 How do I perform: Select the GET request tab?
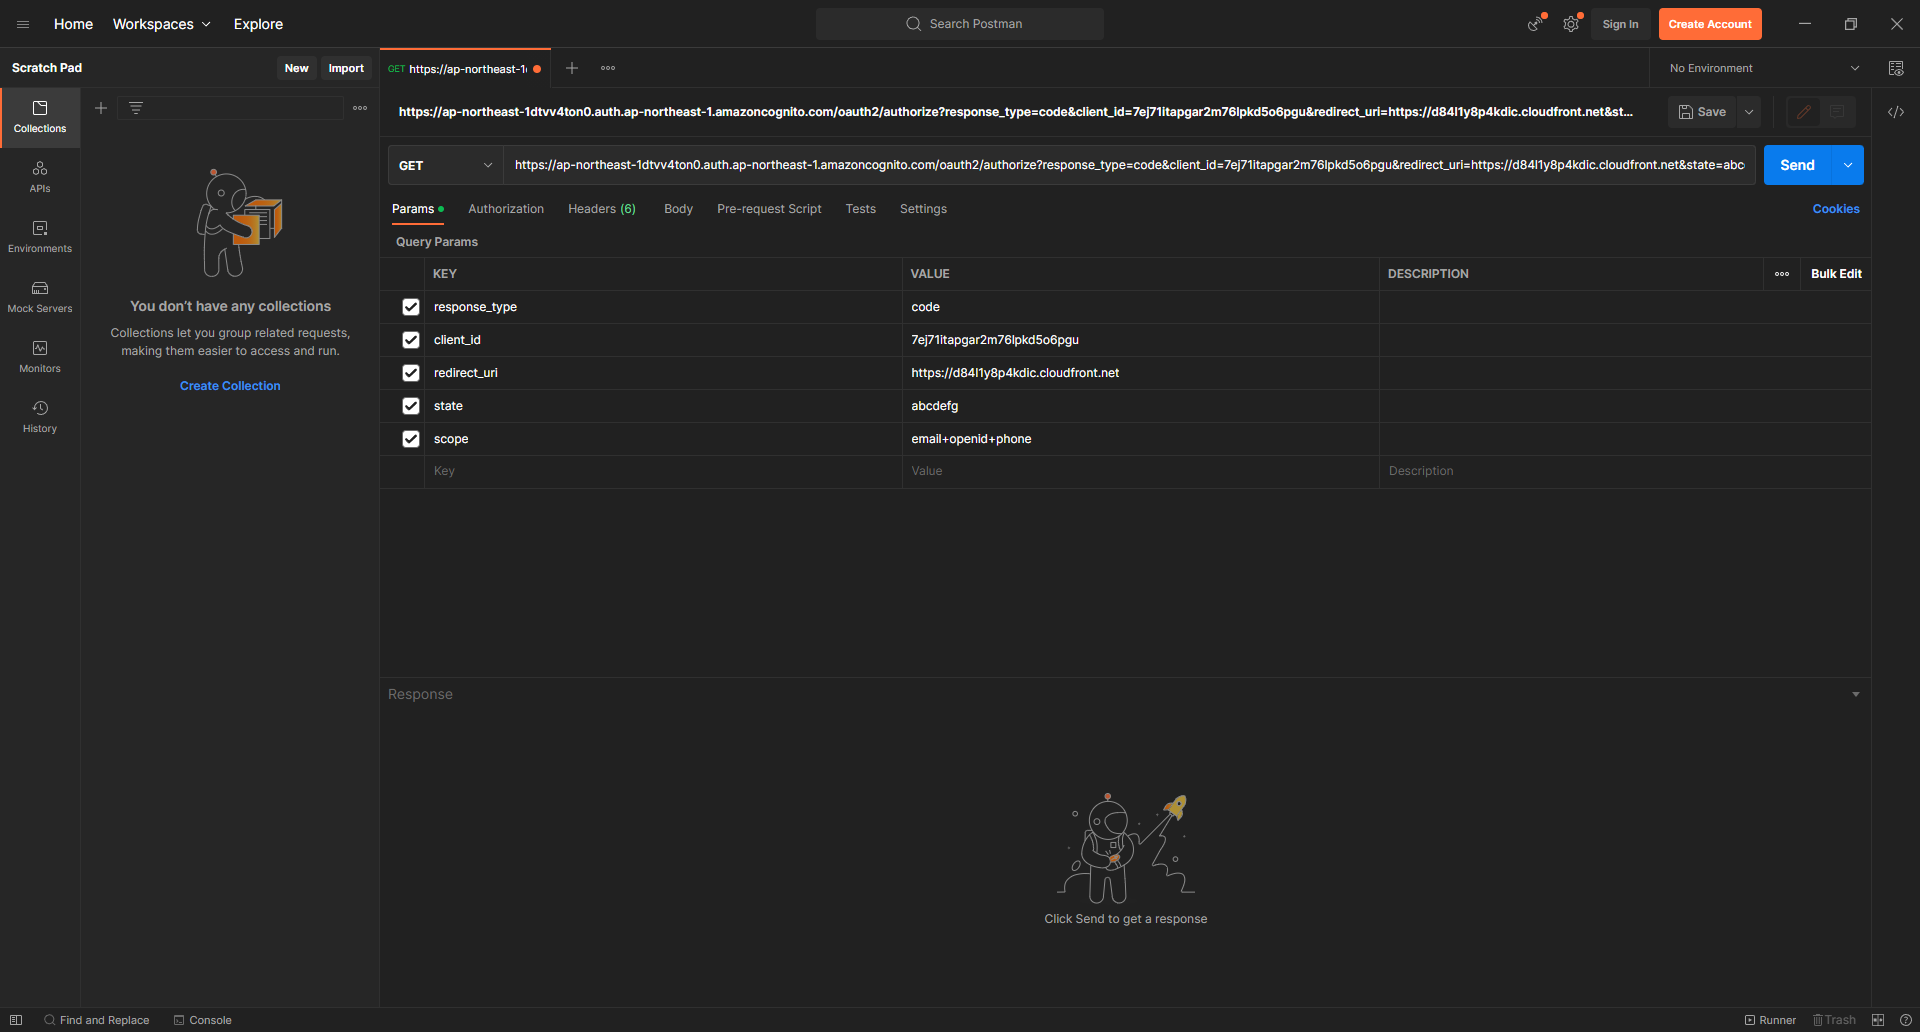pyautogui.click(x=465, y=69)
